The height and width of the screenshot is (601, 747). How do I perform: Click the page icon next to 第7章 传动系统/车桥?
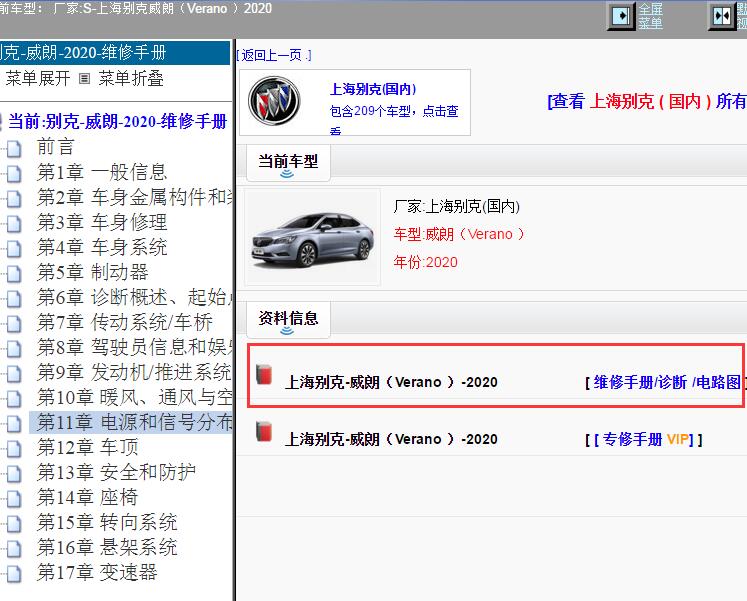(x=14, y=323)
